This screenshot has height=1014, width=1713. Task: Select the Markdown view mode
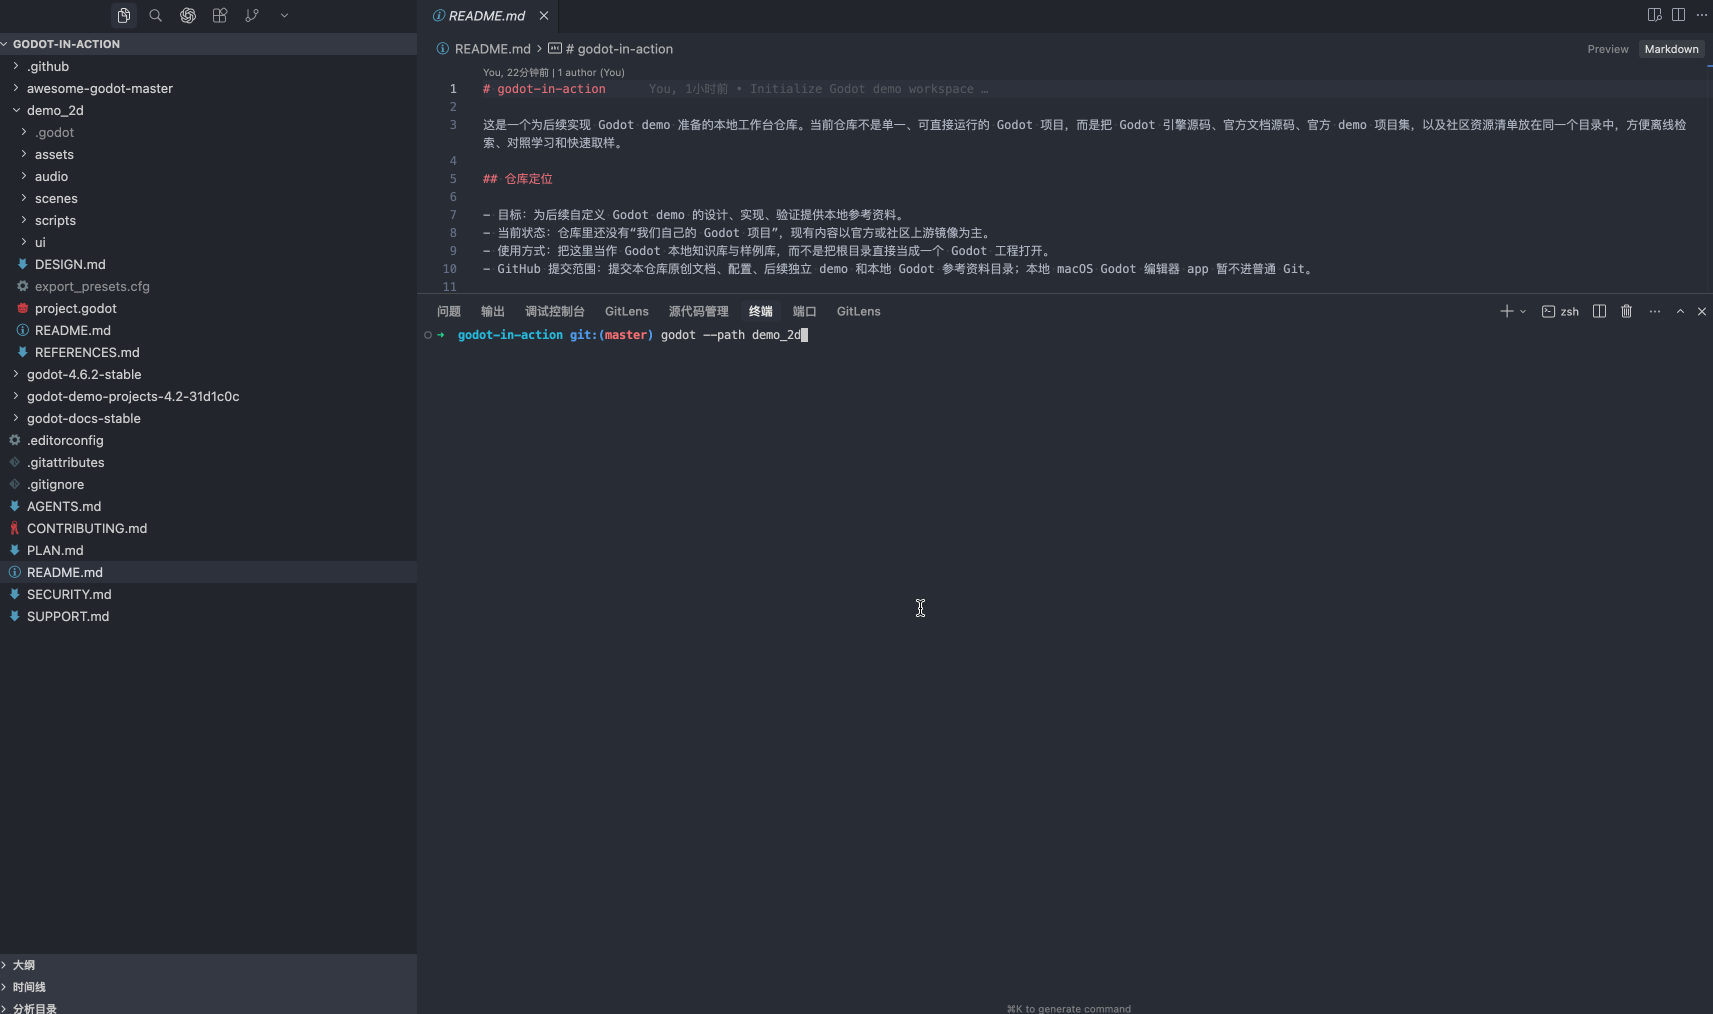coord(1671,49)
